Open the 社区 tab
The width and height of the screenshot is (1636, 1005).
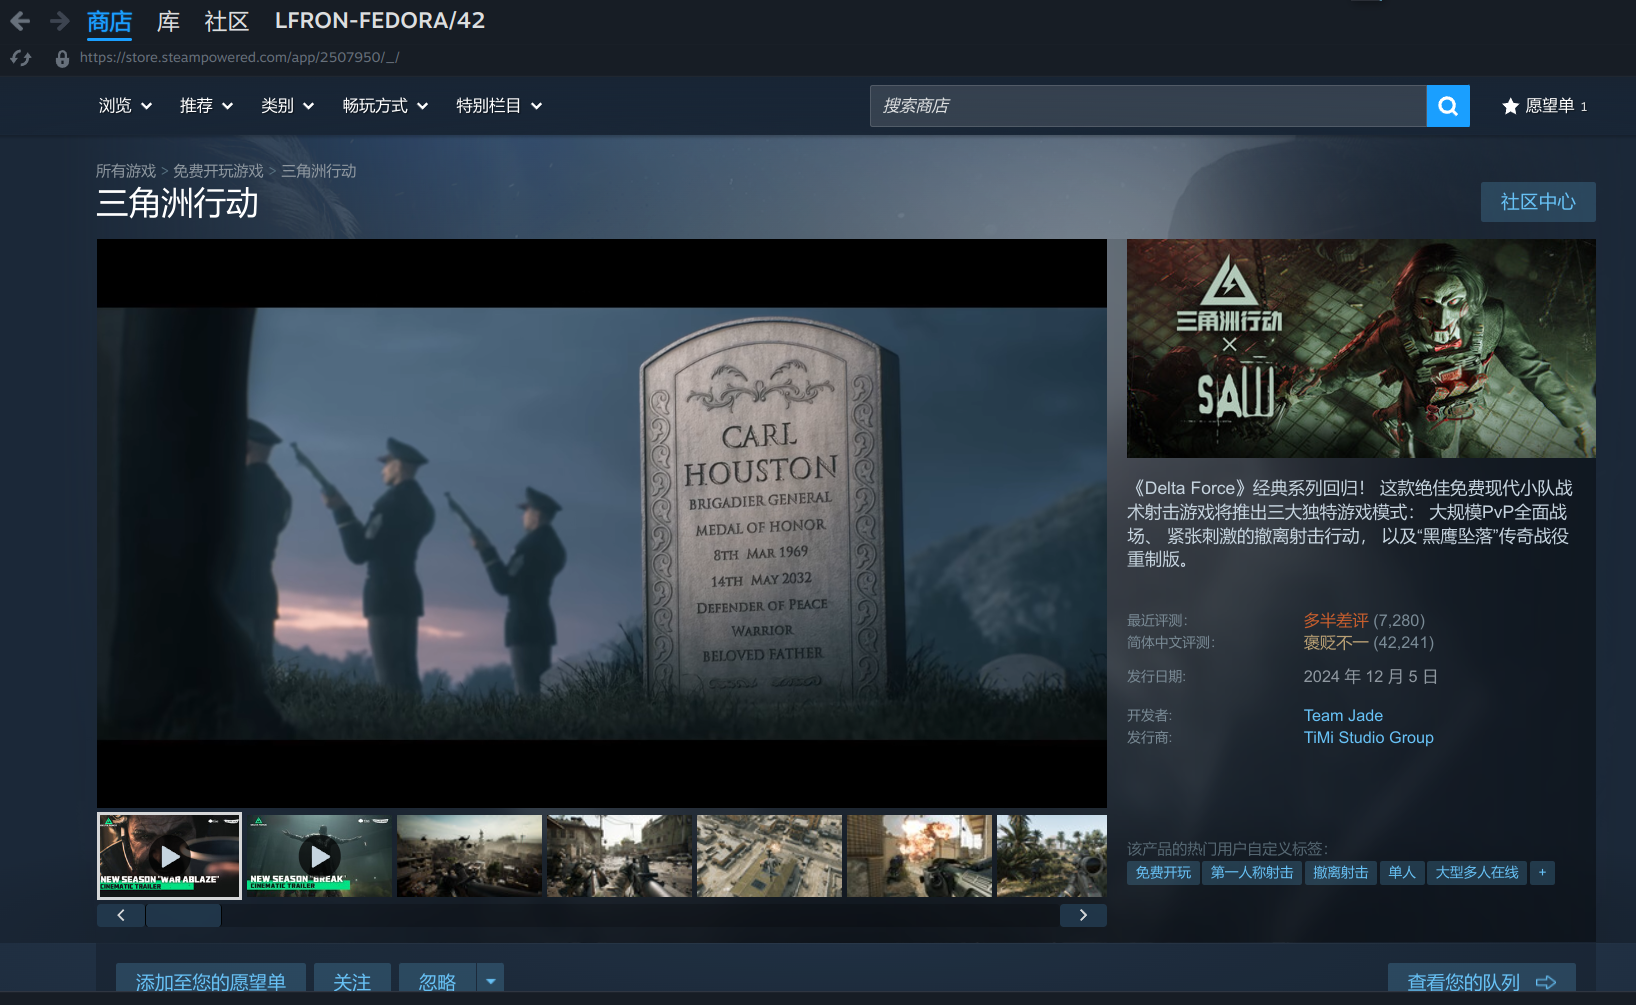pyautogui.click(x=226, y=22)
